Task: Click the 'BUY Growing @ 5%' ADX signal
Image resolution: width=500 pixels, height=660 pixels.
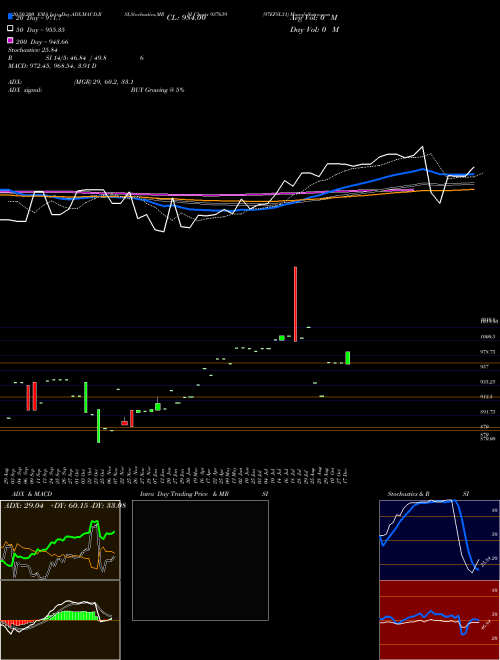Action: 157,90
